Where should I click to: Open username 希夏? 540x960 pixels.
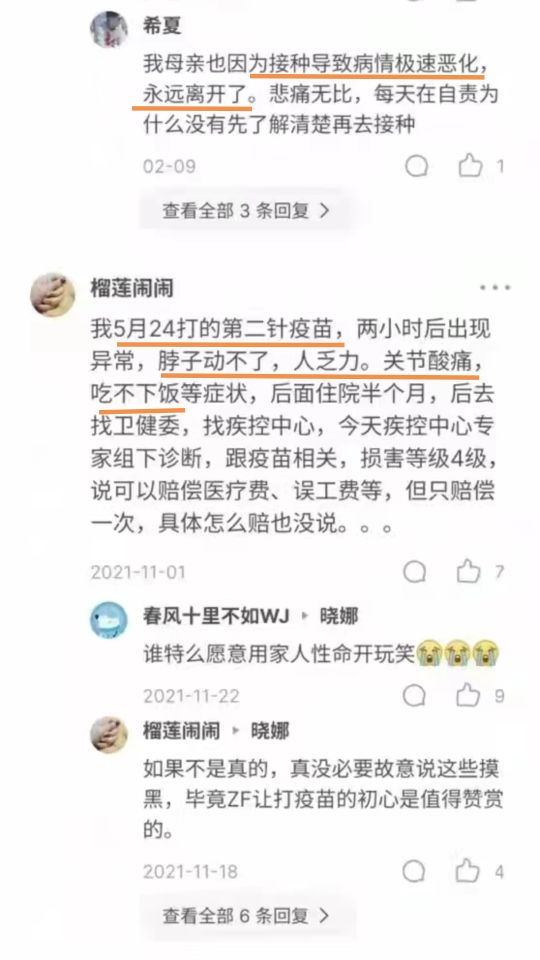(162, 26)
